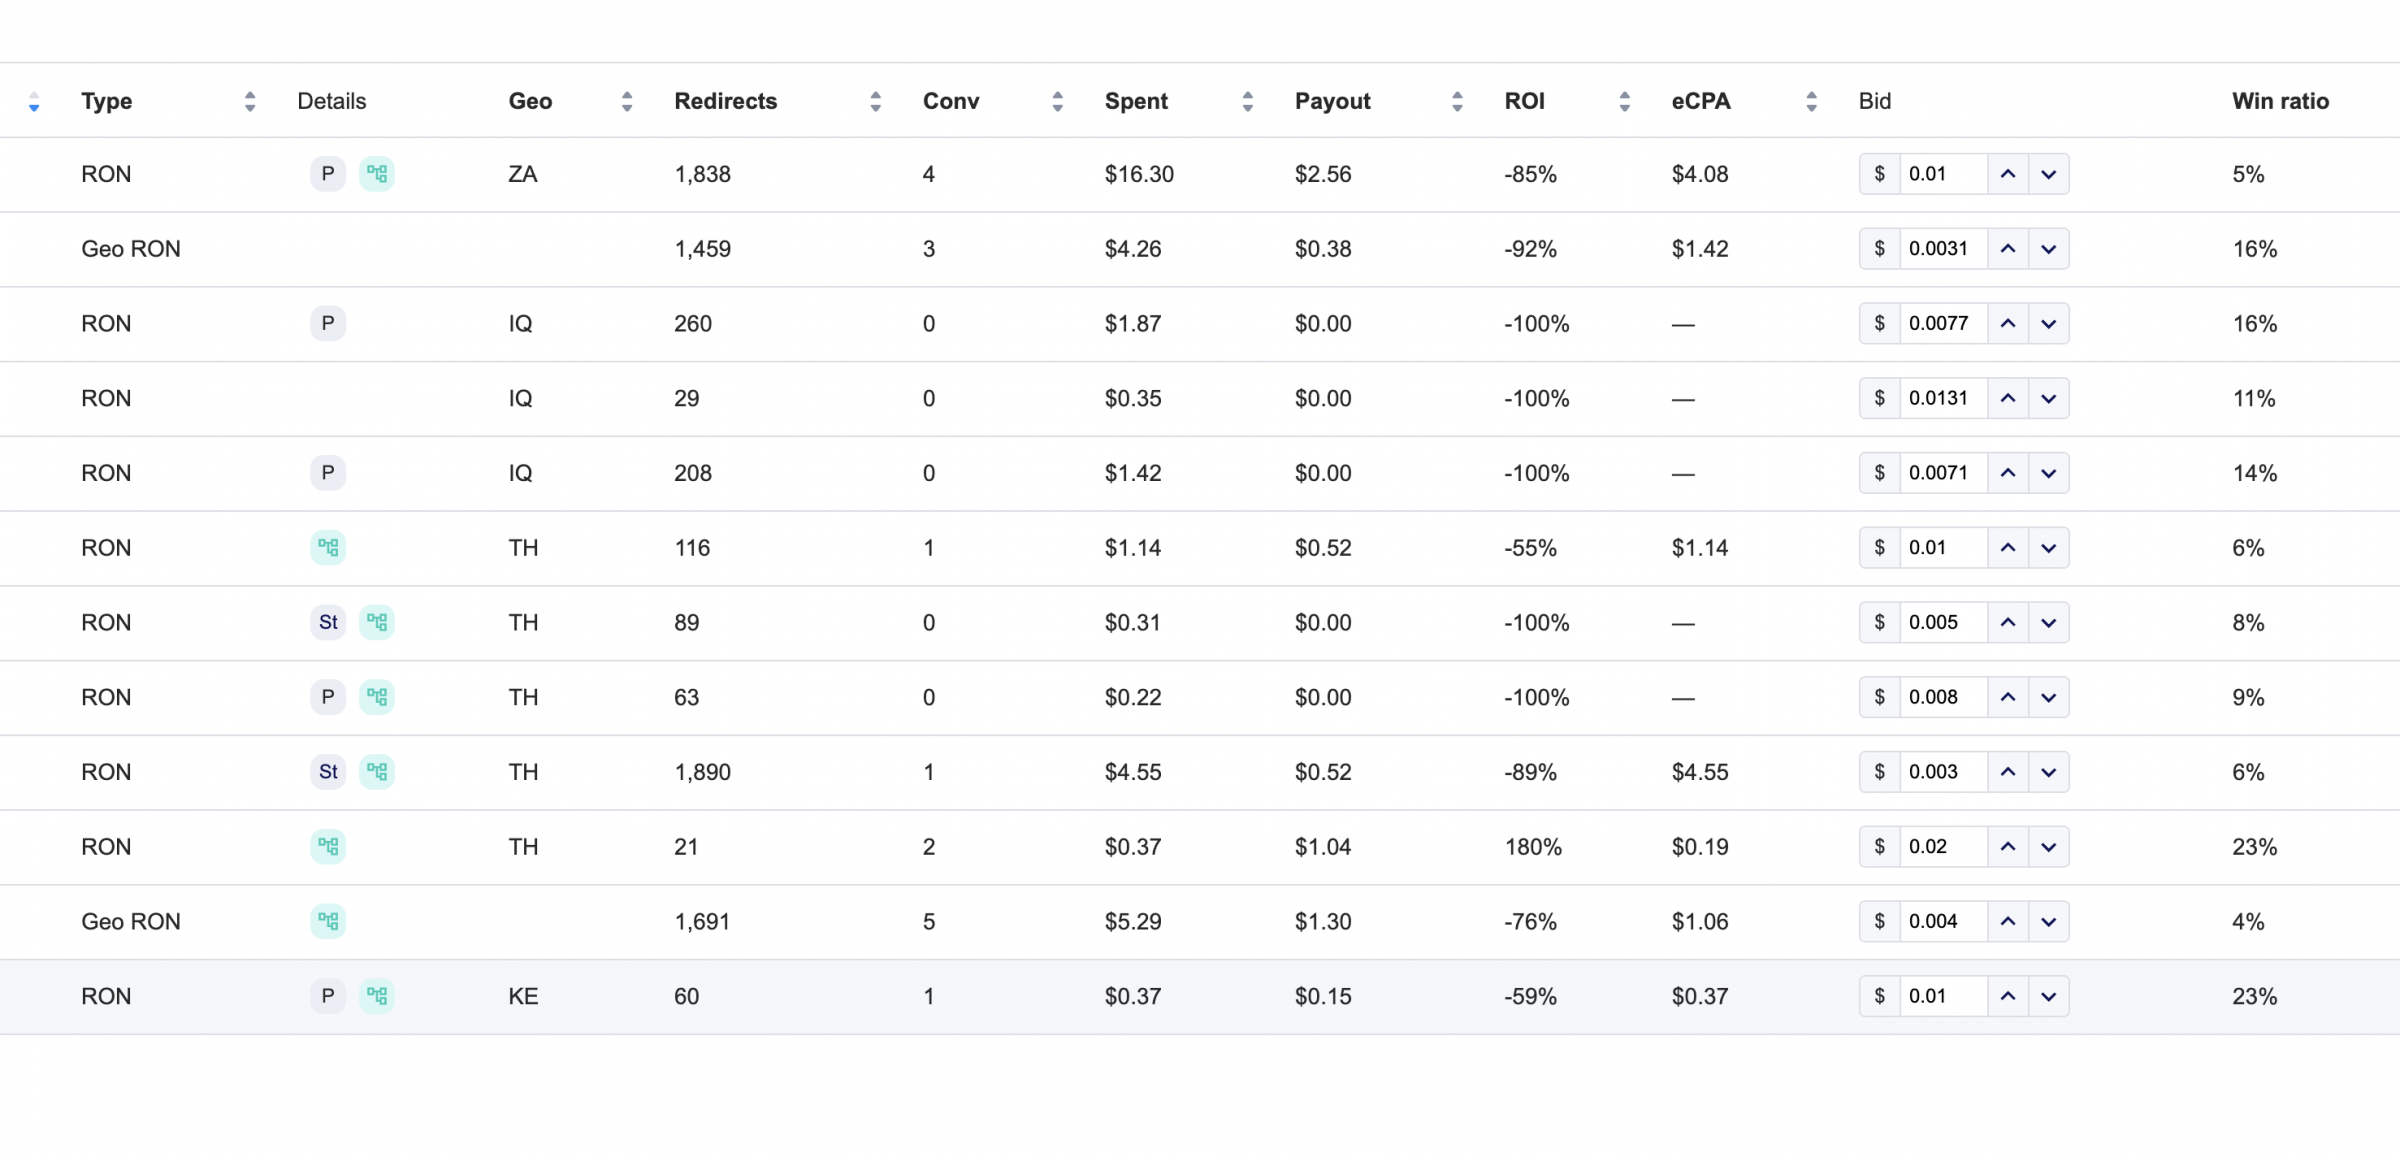Image resolution: width=2400 pixels, height=1157 pixels.
Task: Click the flow icon in the ZA row
Action: (377, 174)
